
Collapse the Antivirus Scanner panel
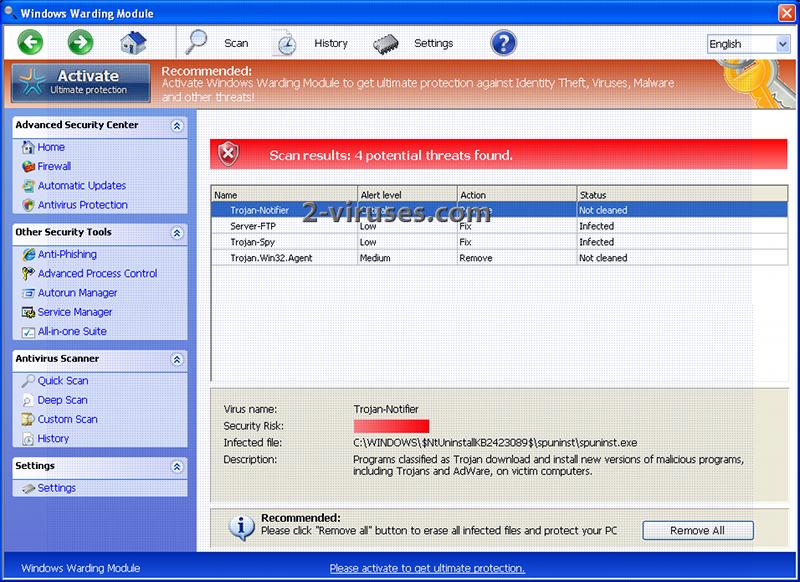[x=177, y=360]
